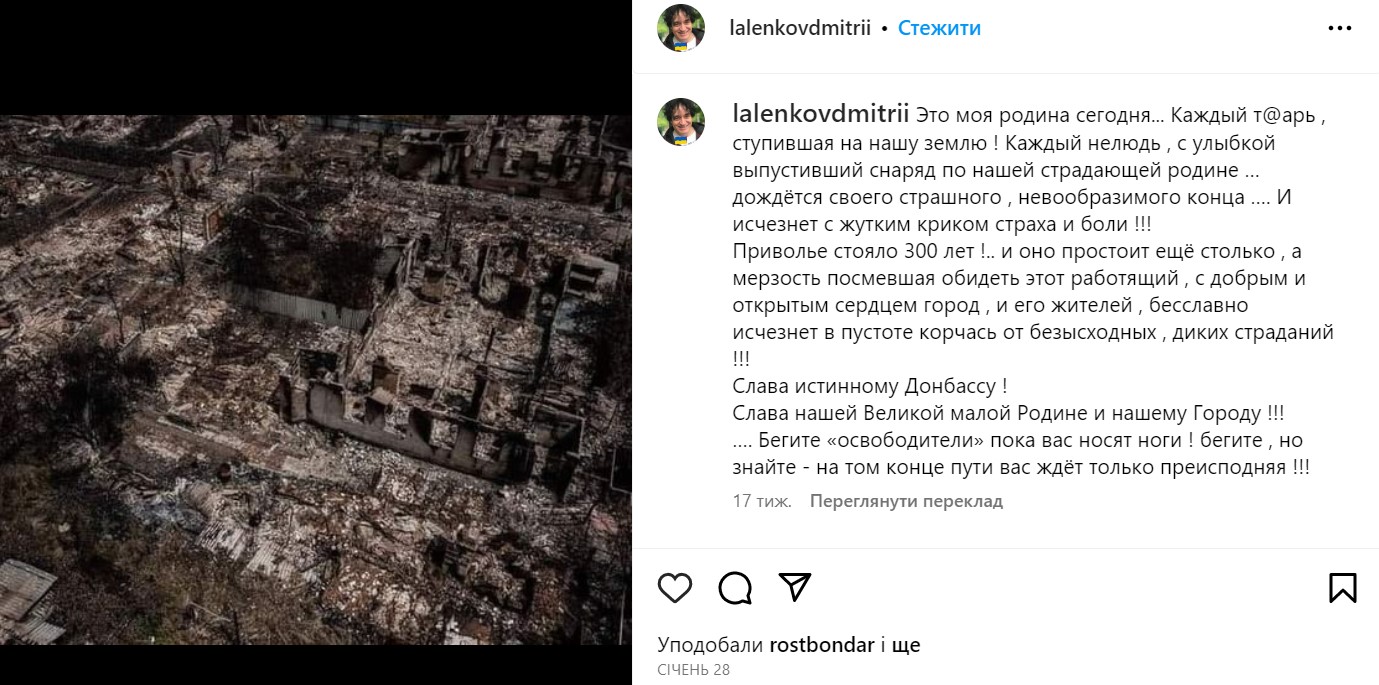Open the rostbondar profile link
This screenshot has height=685, width=1379.
[823, 645]
